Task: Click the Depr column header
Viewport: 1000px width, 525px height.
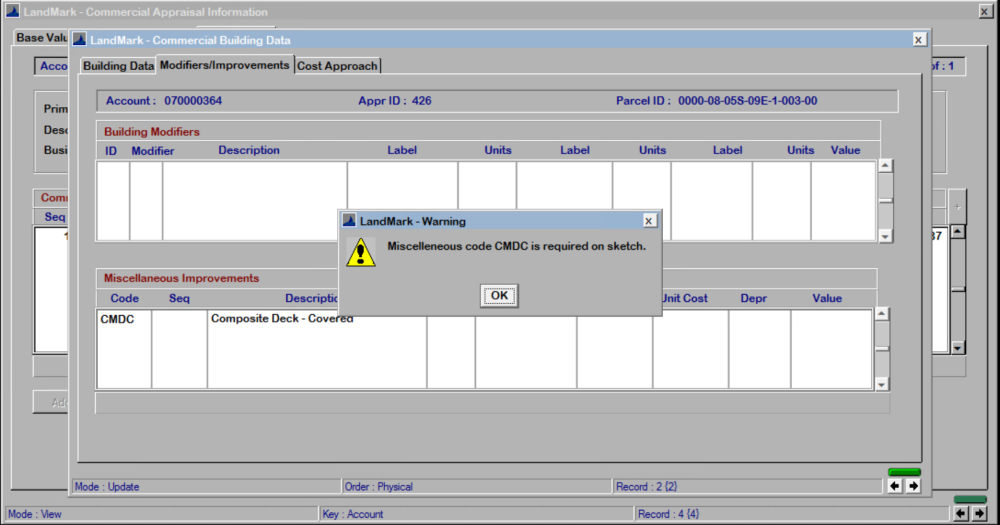Action: click(x=753, y=298)
